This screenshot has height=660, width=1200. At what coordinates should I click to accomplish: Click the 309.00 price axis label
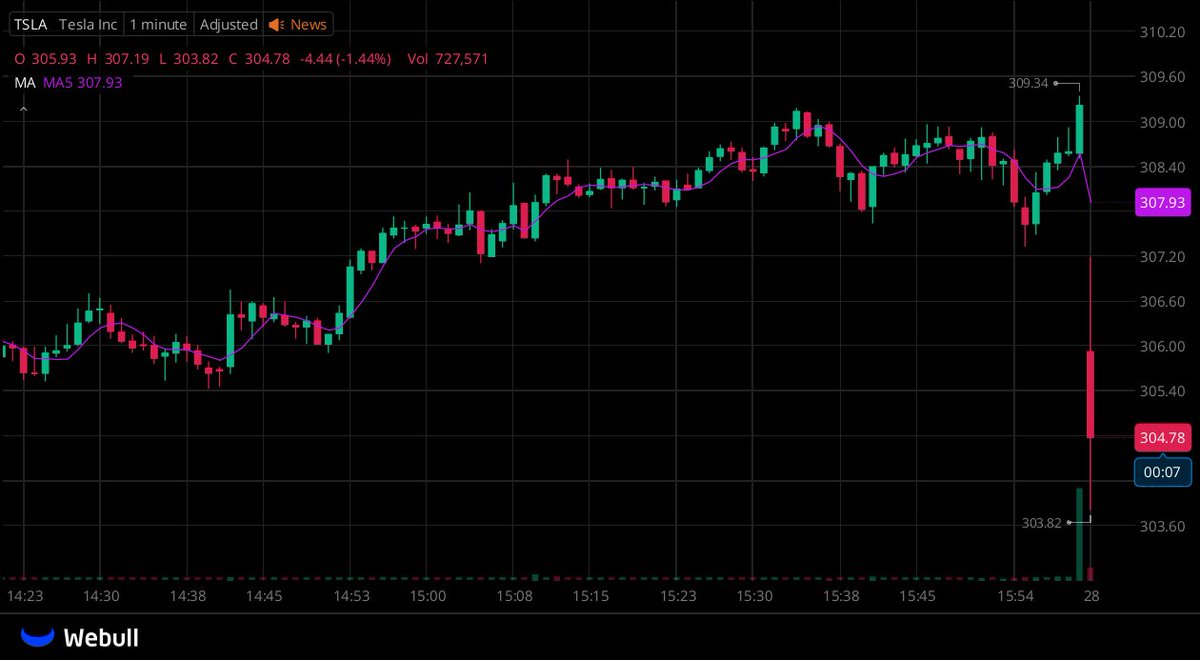click(1162, 122)
